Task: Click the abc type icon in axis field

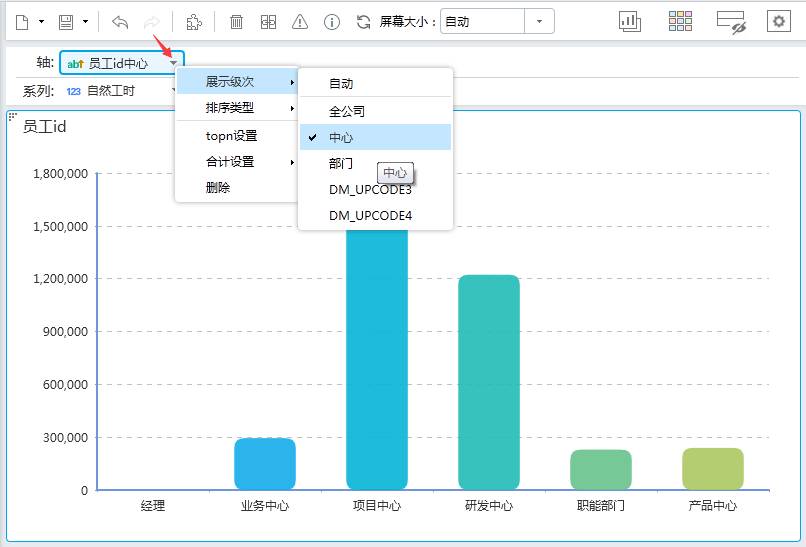Action: tap(75, 64)
